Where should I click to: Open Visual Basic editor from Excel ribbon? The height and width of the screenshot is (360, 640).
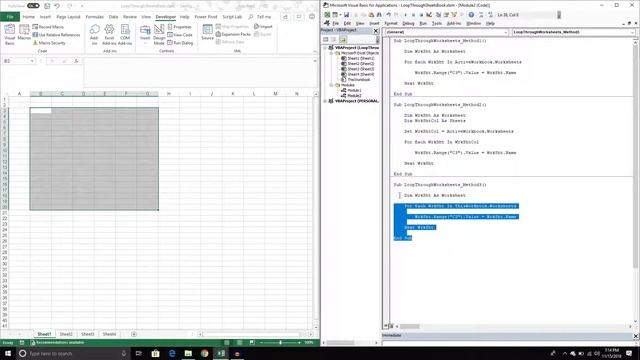click(9, 34)
